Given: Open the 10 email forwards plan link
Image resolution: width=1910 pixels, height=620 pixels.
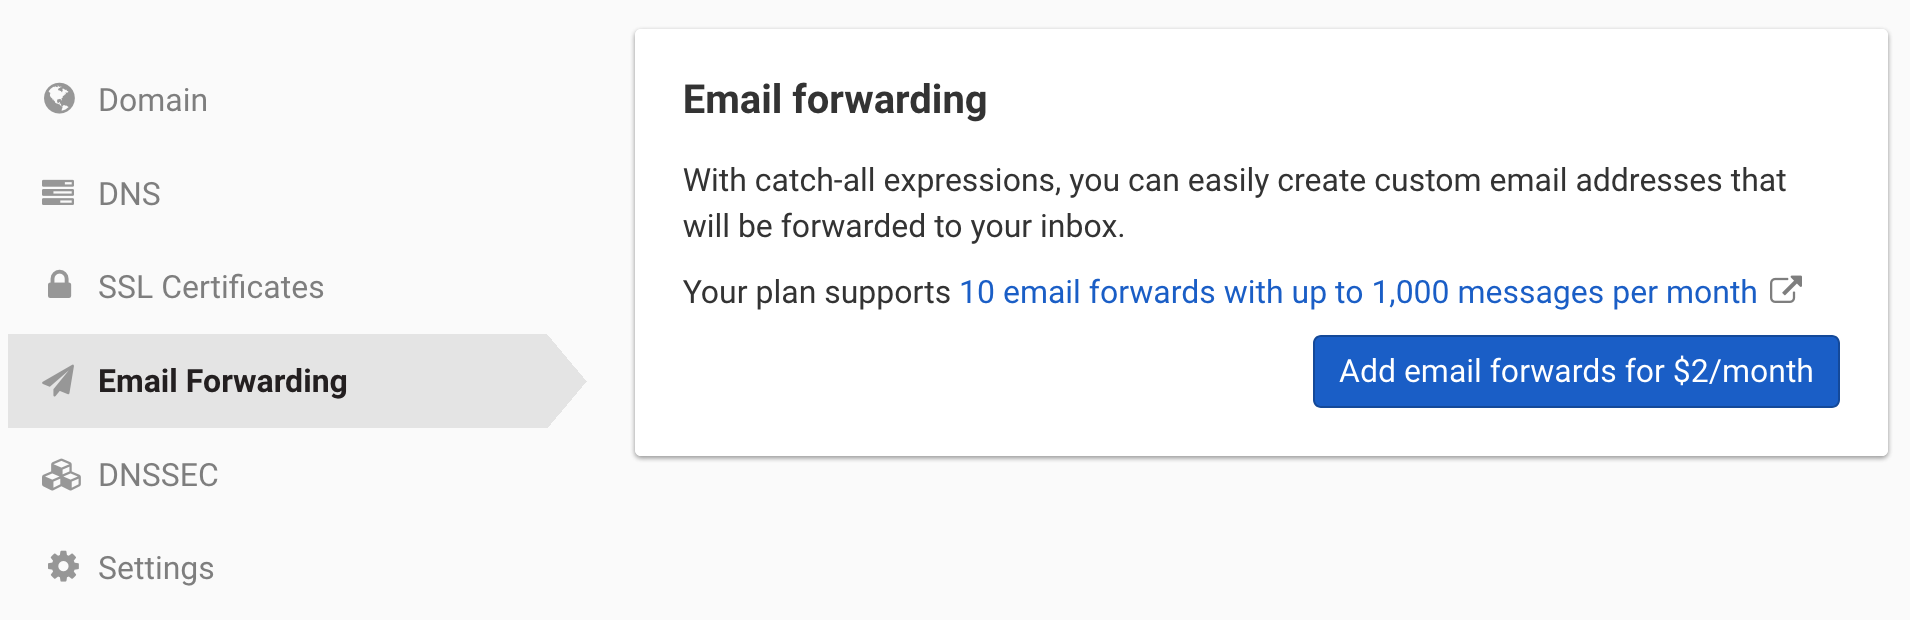Looking at the screenshot, I should pos(1357,292).
